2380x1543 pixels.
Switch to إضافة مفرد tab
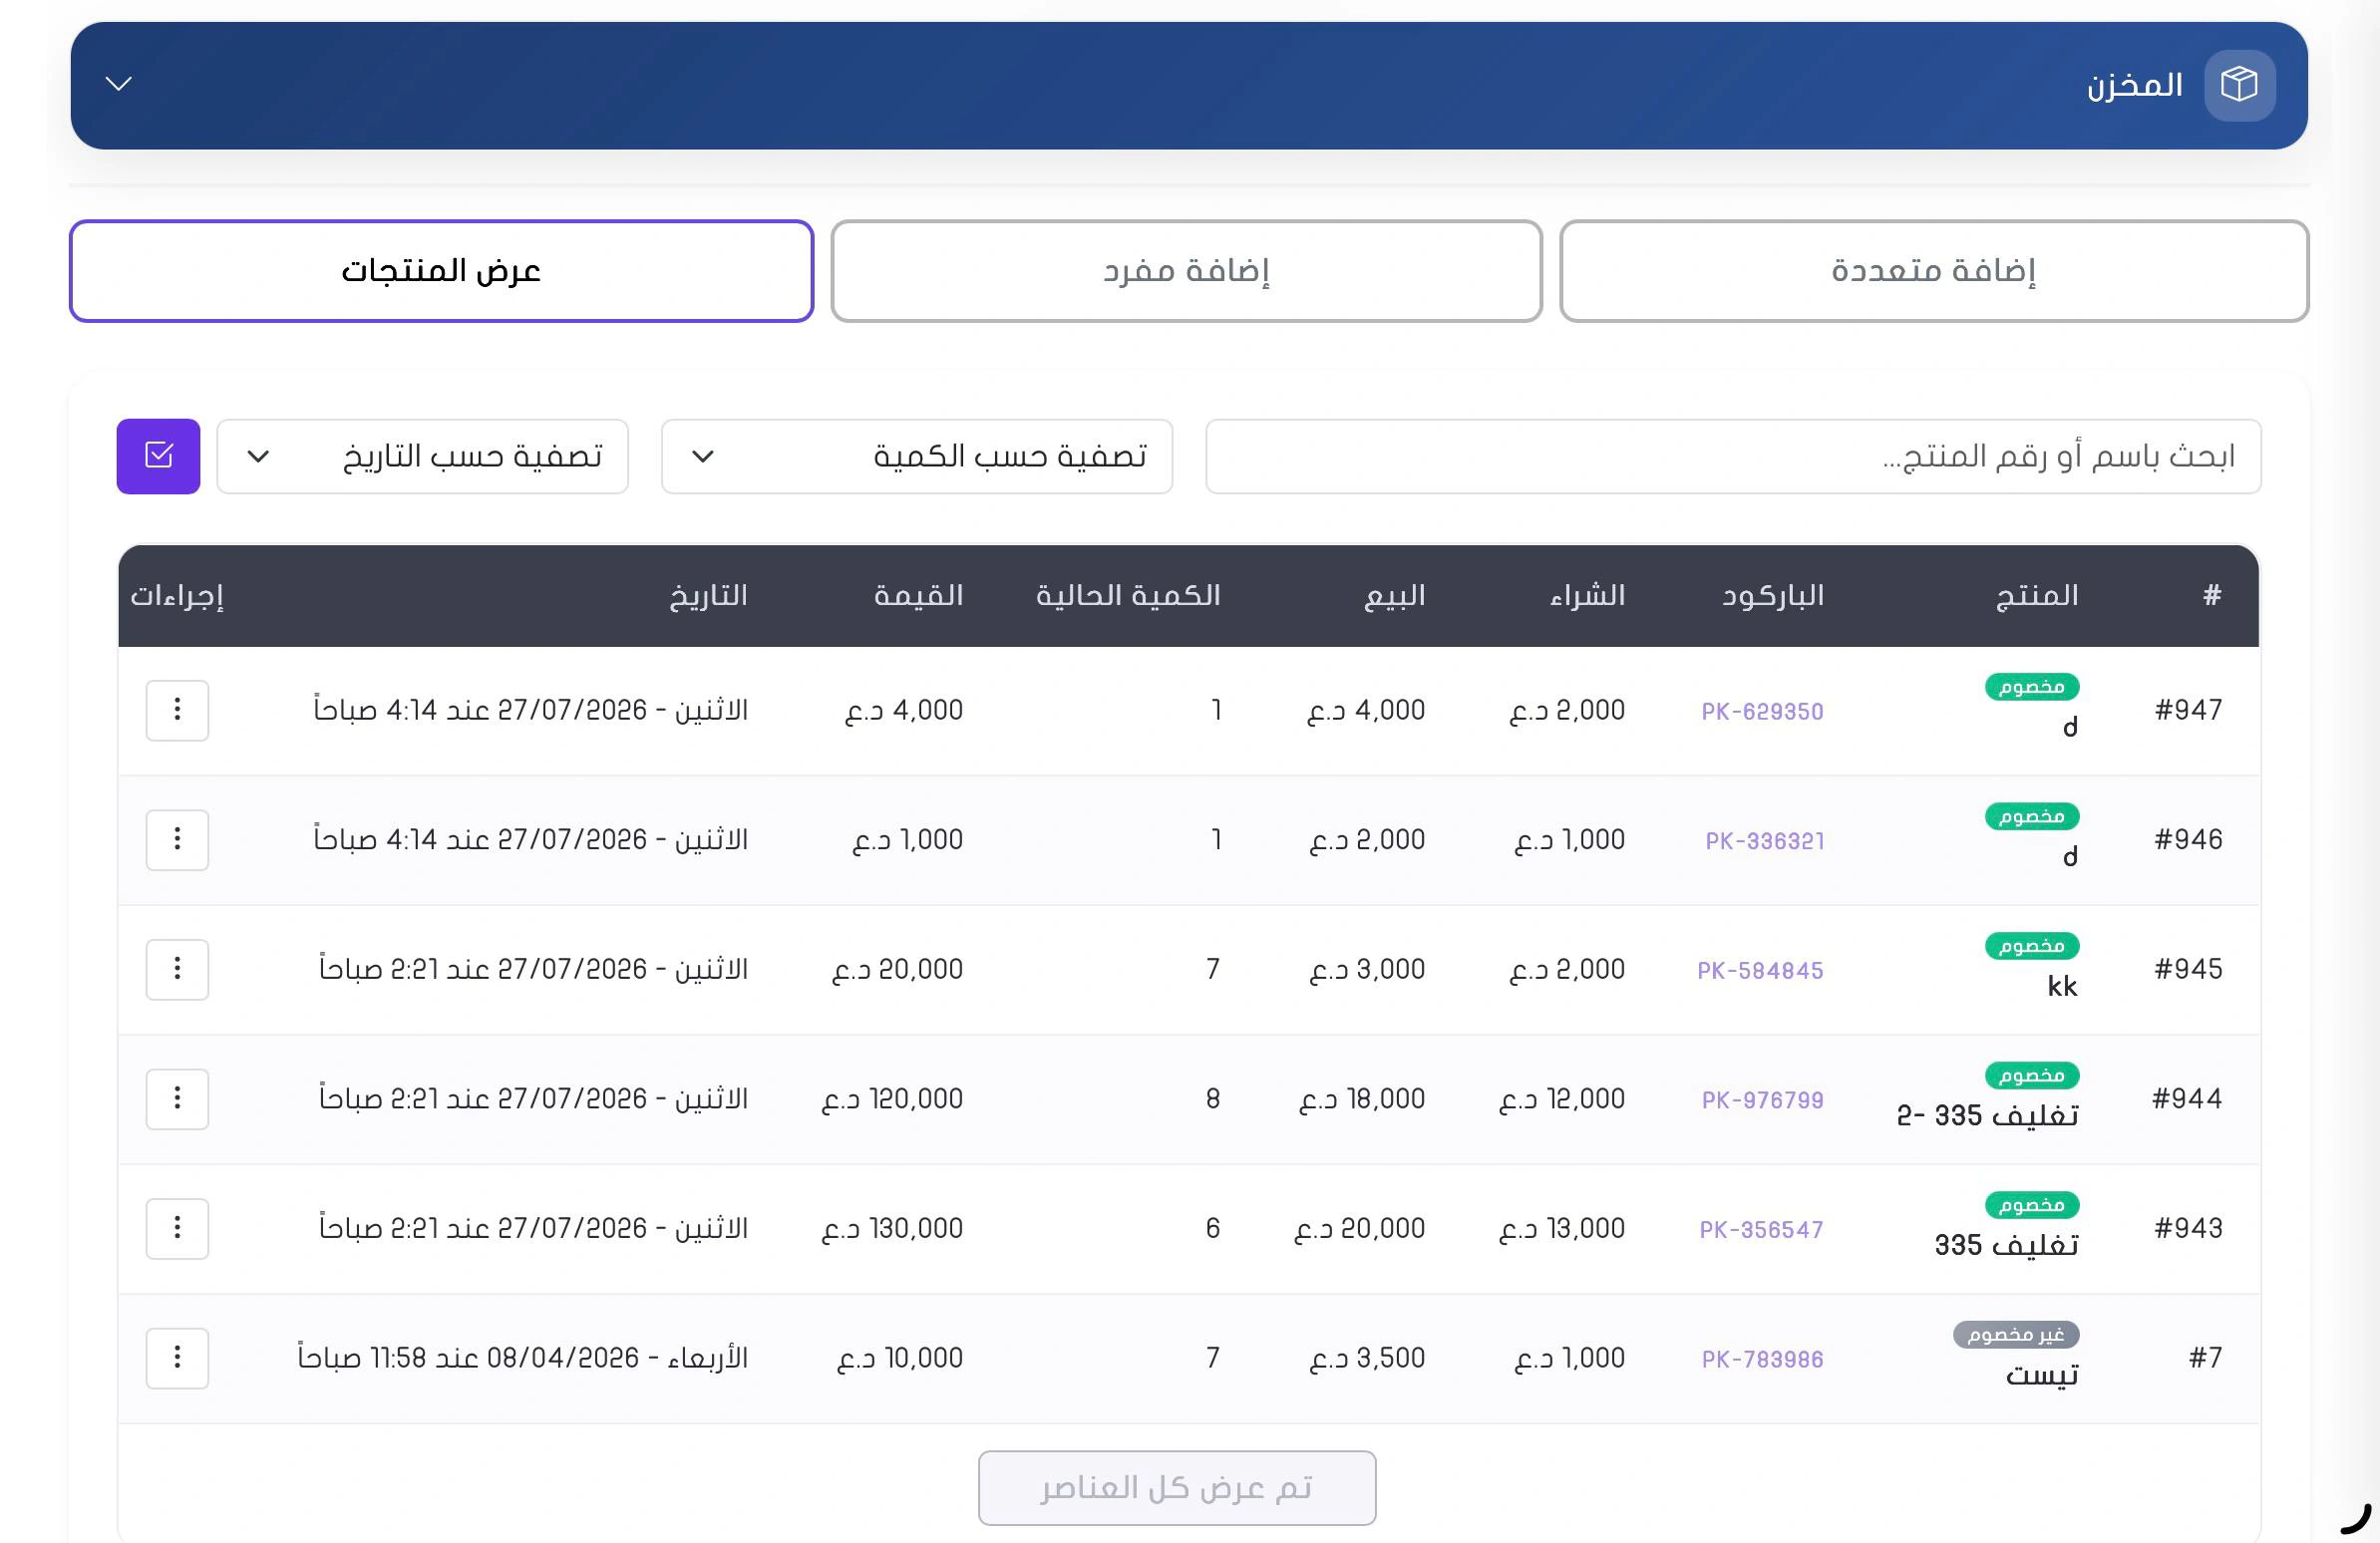(x=1186, y=271)
